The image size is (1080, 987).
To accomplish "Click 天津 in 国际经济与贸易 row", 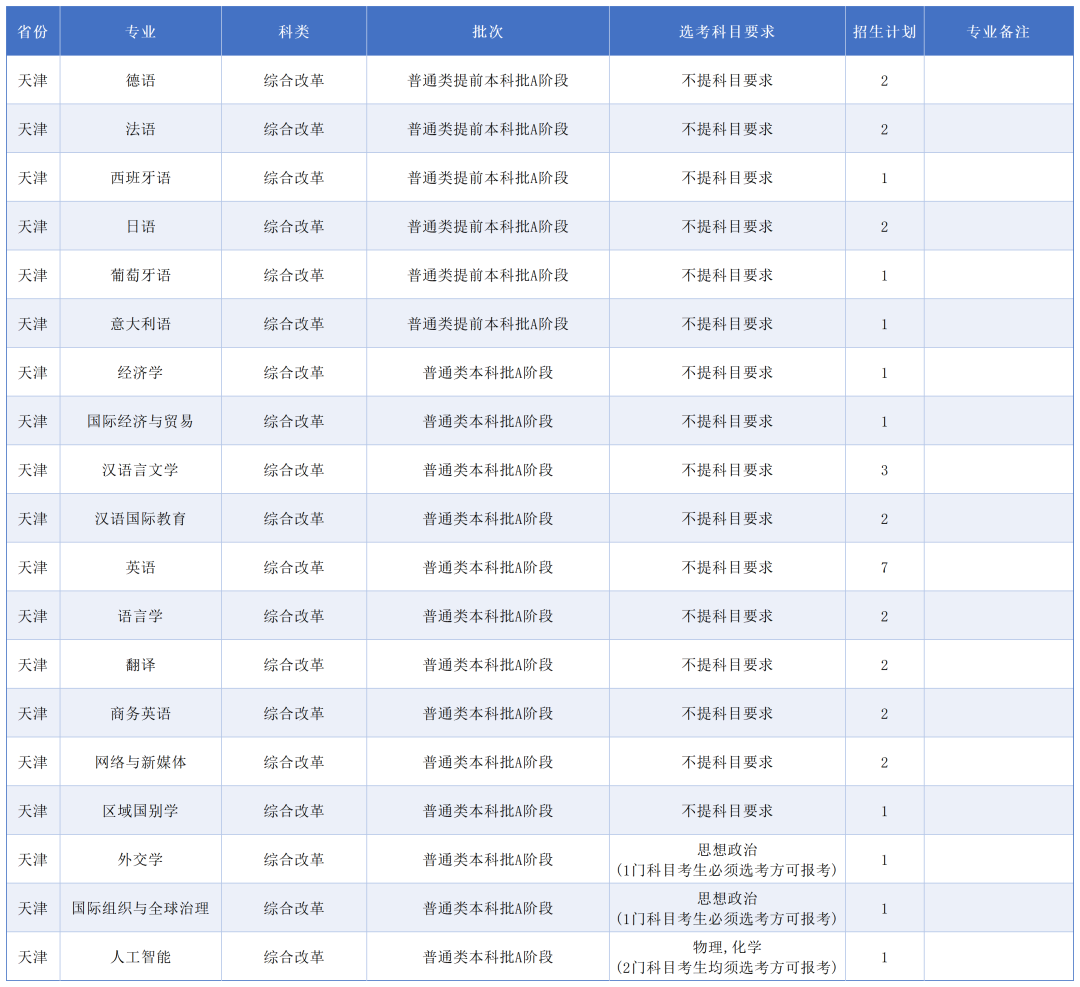I will coord(33,422).
